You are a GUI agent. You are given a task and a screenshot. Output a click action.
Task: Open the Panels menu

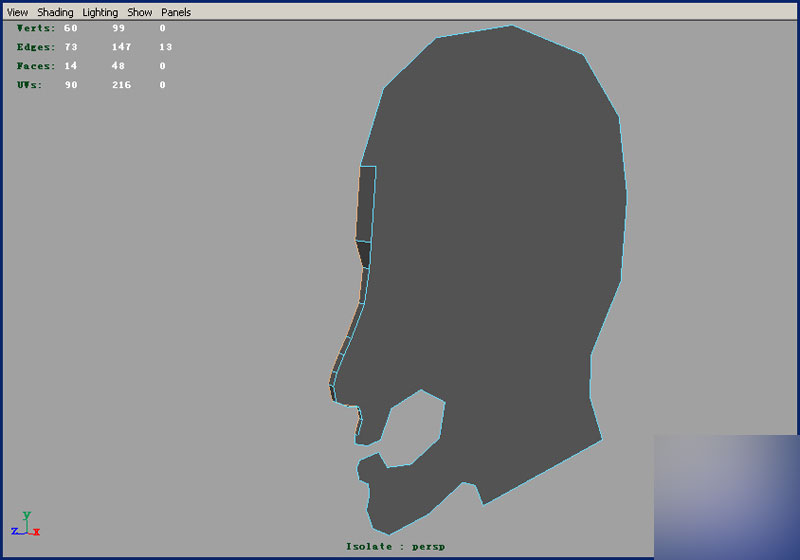point(176,12)
